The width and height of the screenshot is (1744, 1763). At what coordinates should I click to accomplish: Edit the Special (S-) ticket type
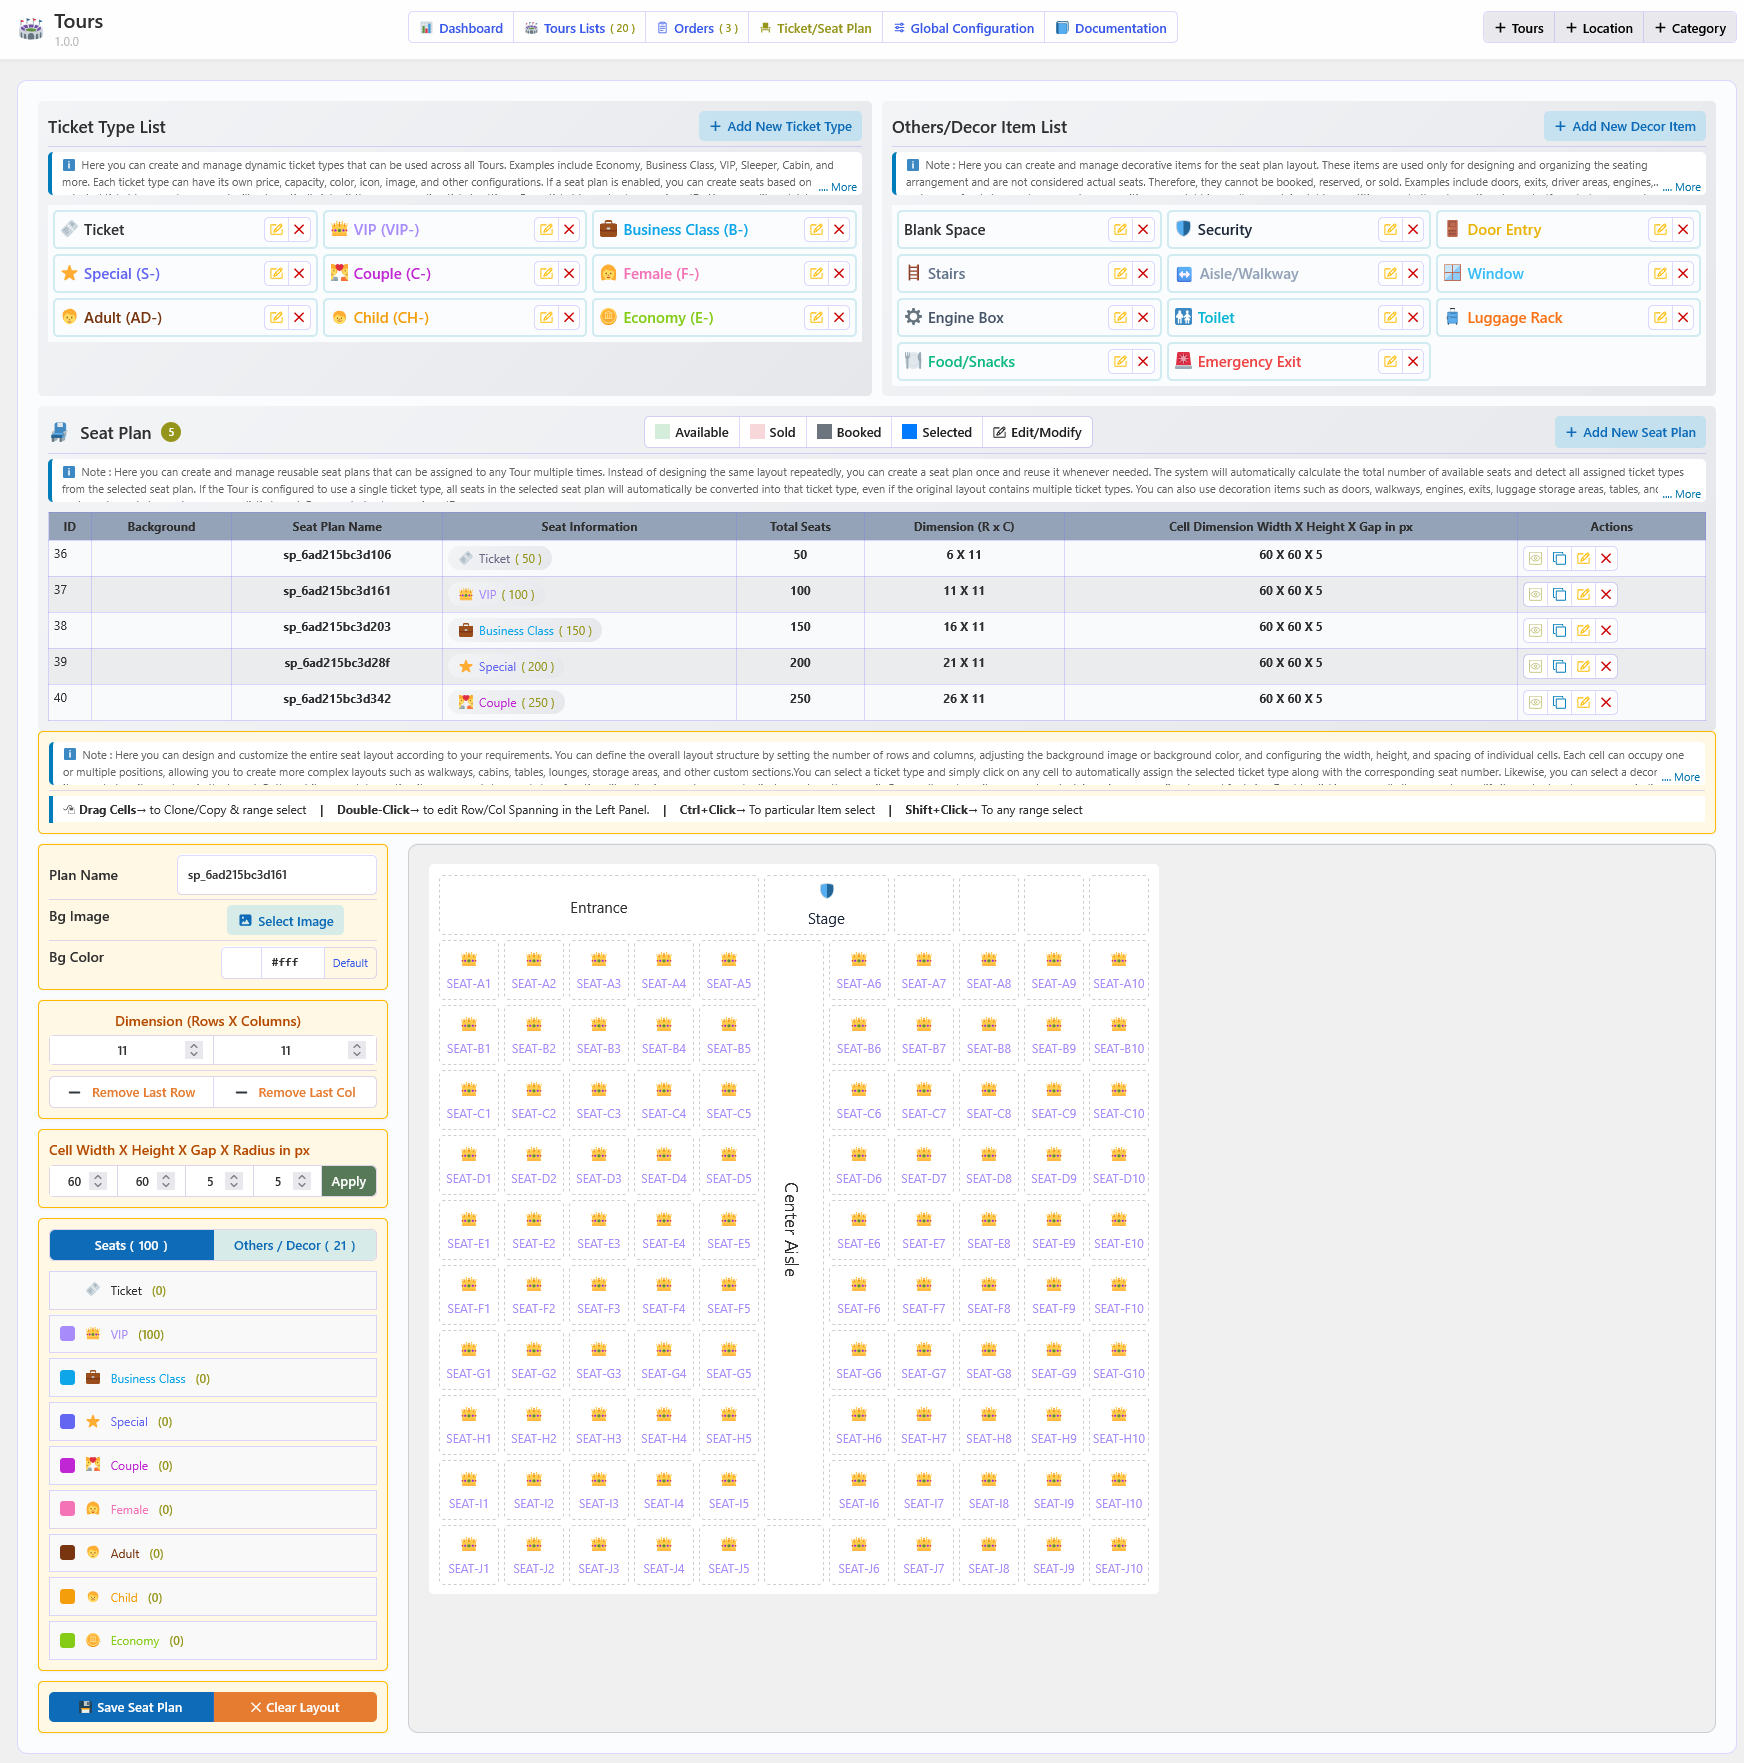(276, 274)
